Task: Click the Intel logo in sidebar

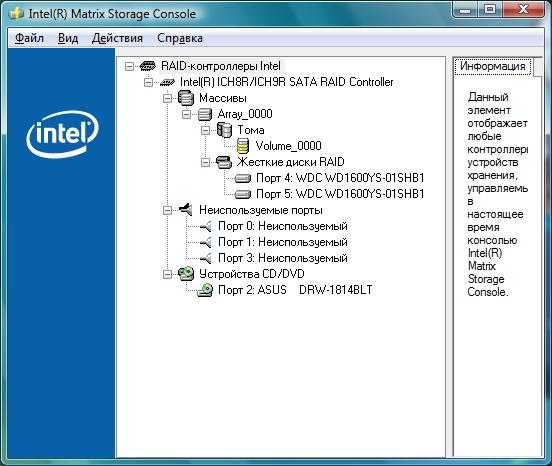Action: click(63, 134)
